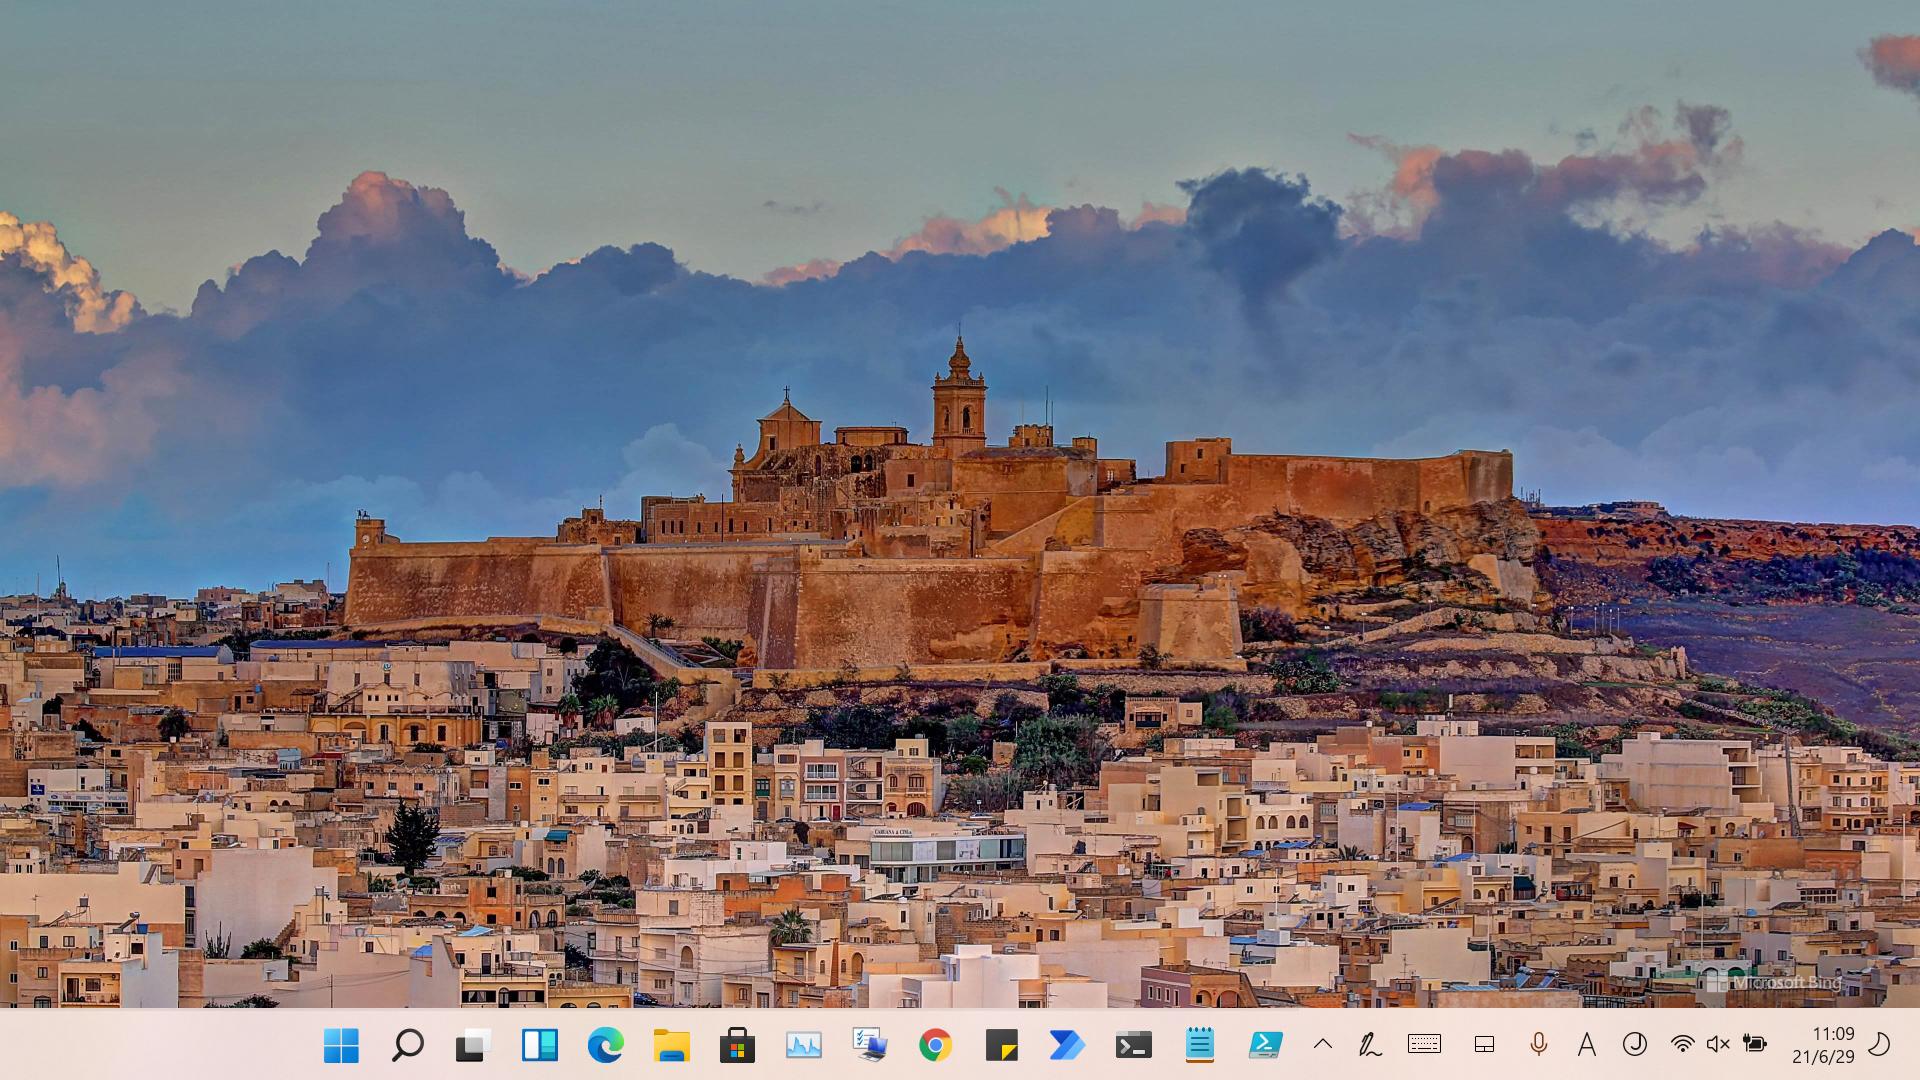The width and height of the screenshot is (1920, 1080).
Task: Toggle the muted volume speaker icon
Action: (1718, 1045)
